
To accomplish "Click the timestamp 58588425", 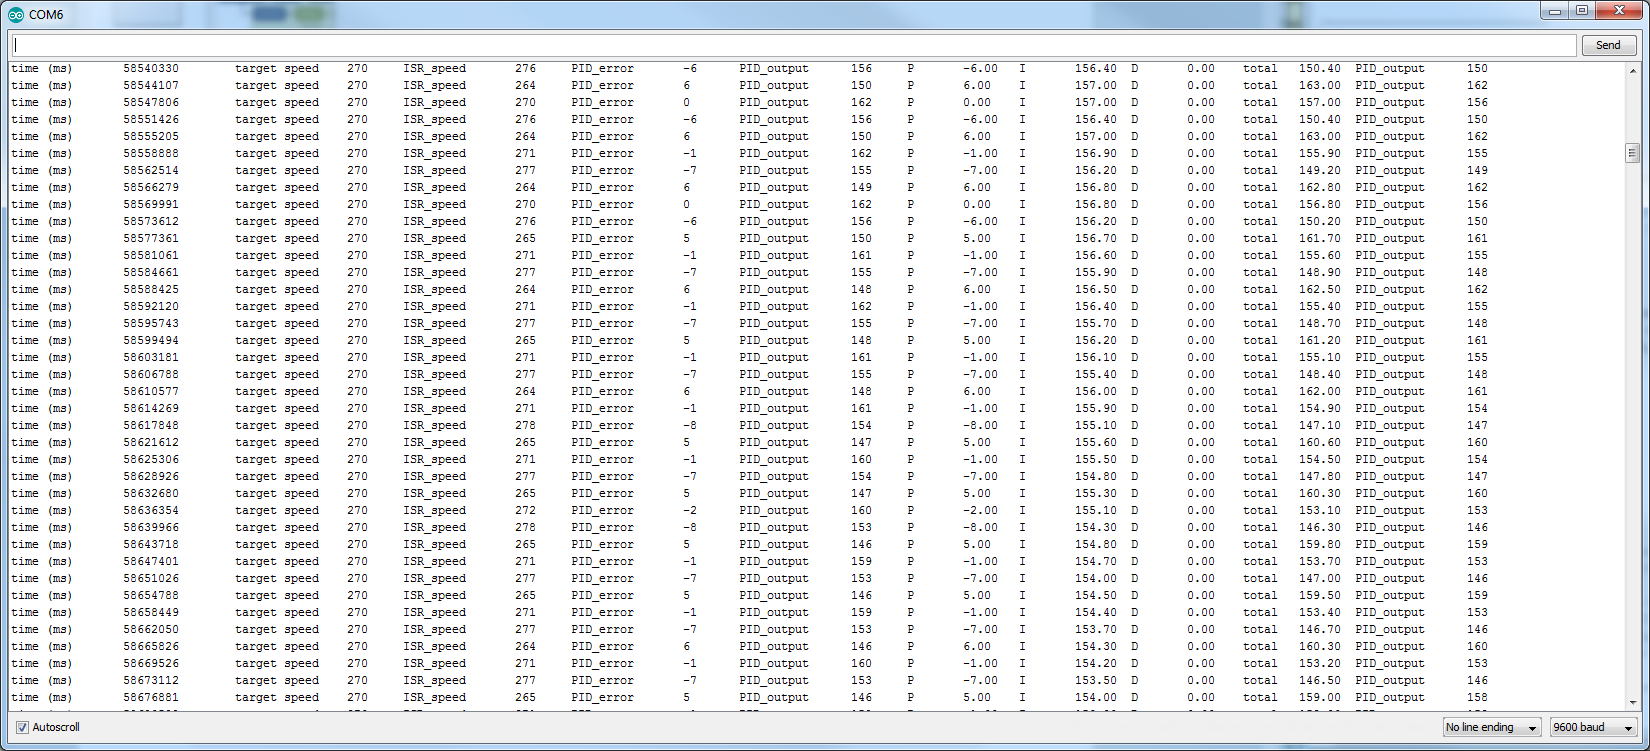I will pos(151,289).
